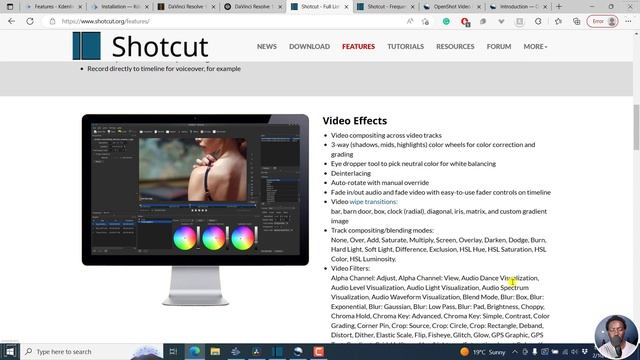
Task: Open the weather widget showing 19°C Sunny
Action: [x=482, y=351]
